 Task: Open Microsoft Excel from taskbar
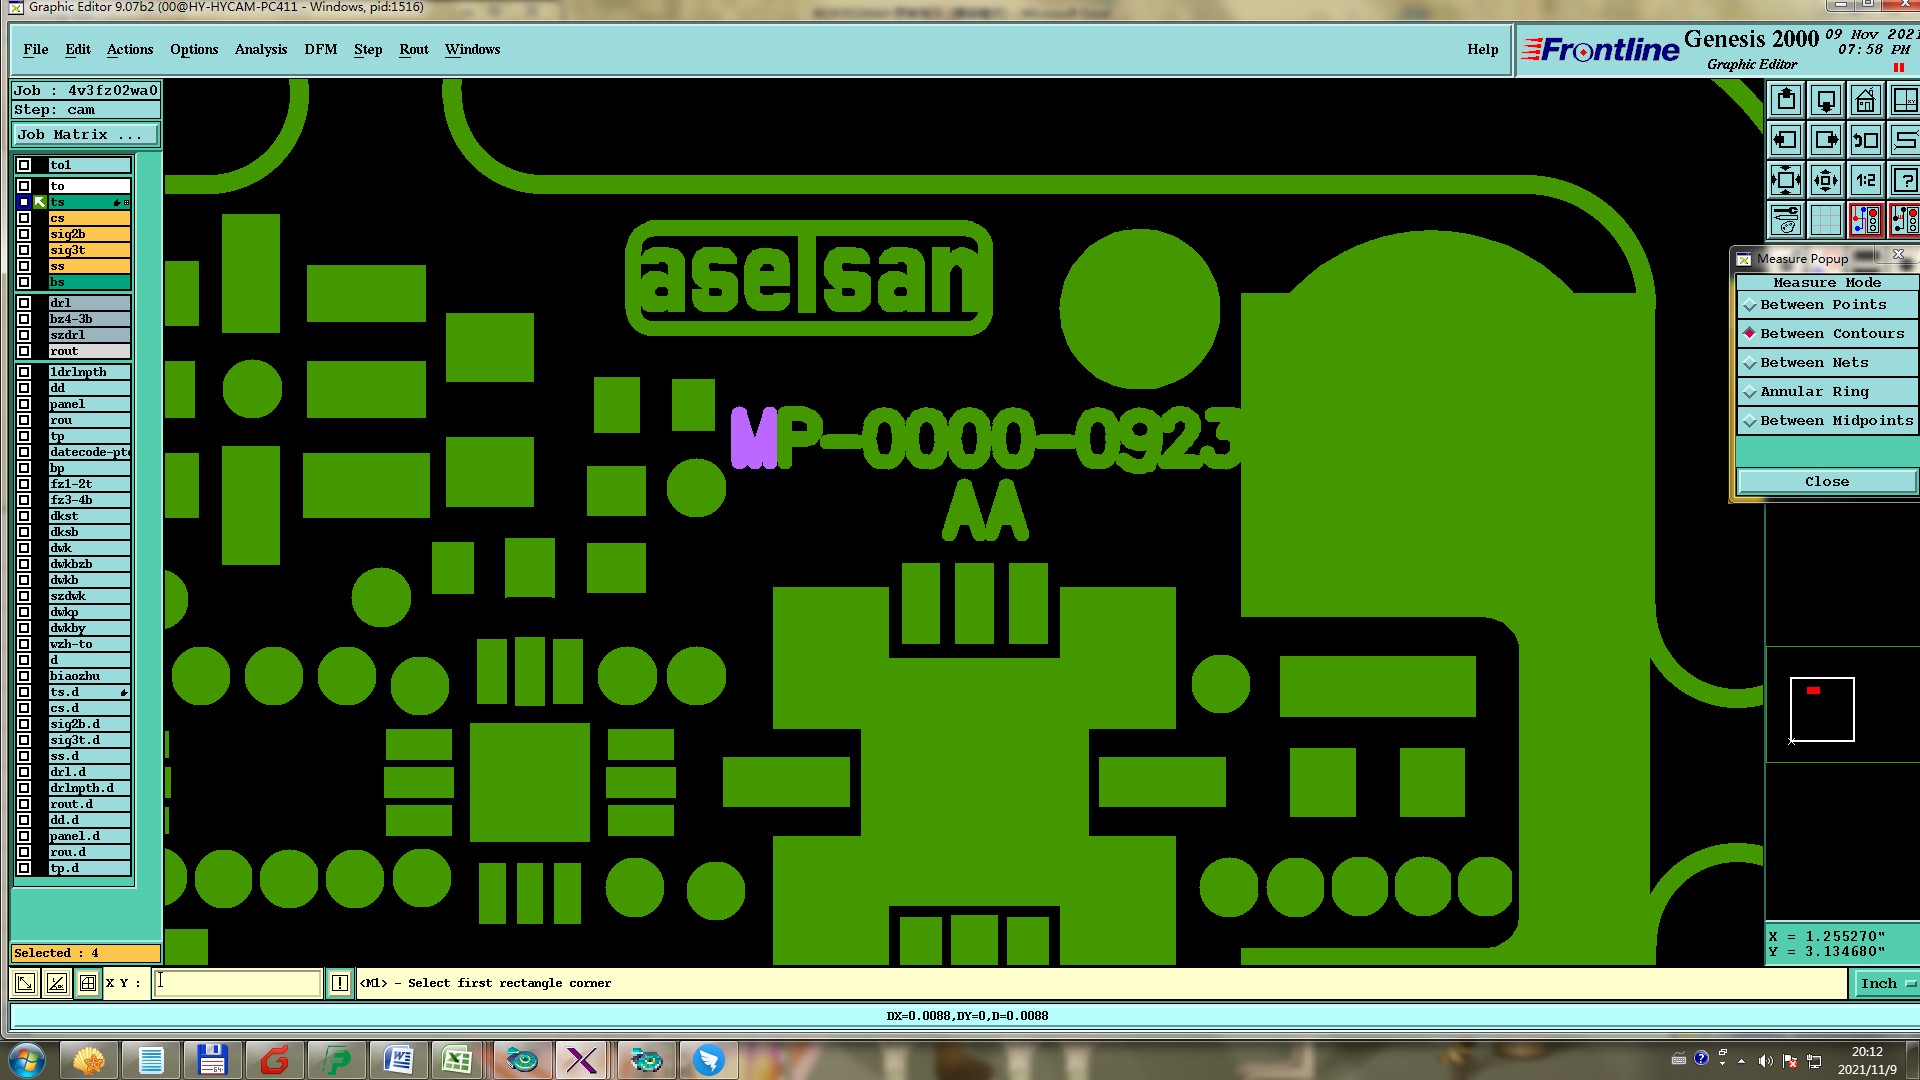tap(458, 1060)
